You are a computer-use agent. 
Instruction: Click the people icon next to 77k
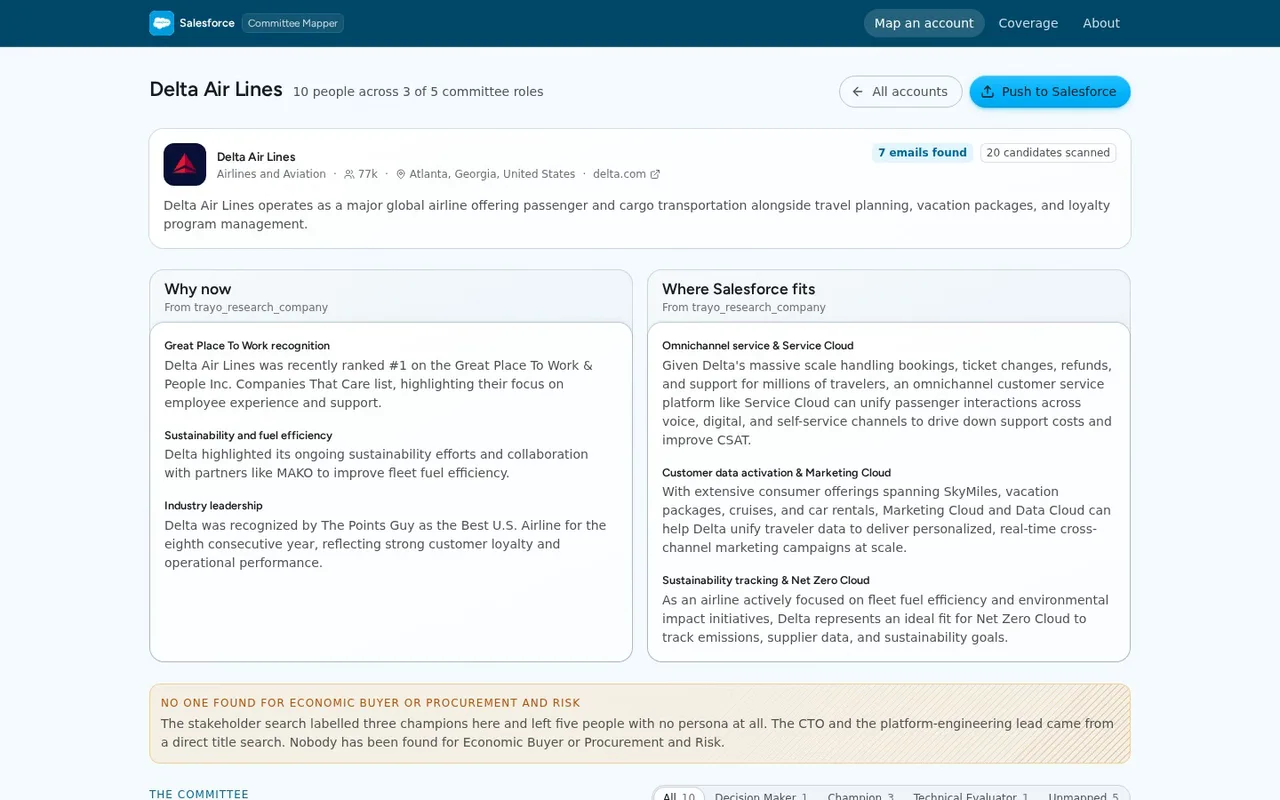coord(349,174)
